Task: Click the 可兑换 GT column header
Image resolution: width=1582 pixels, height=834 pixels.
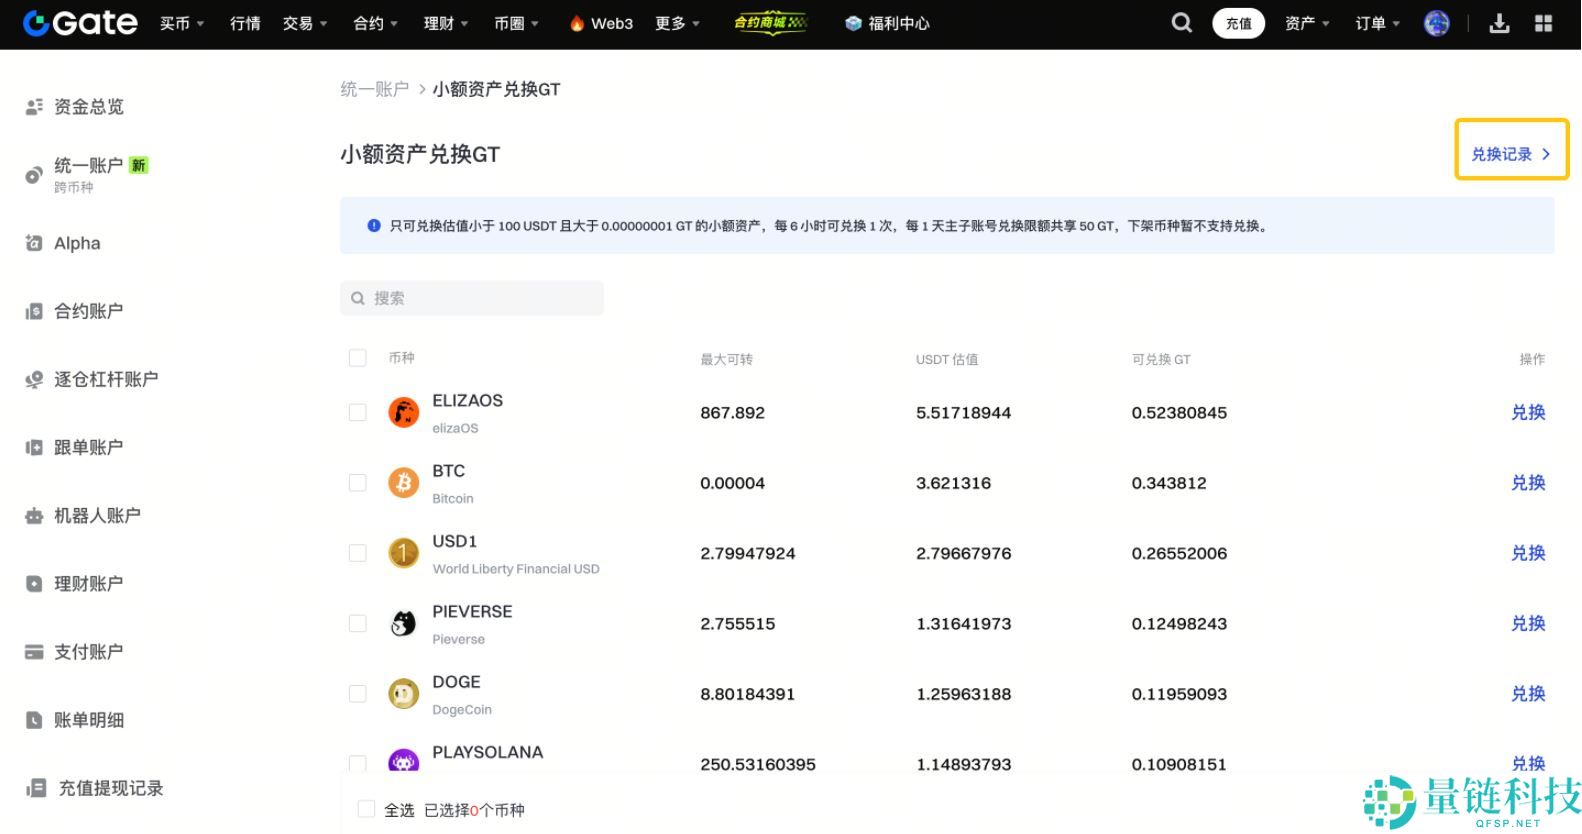Action: (x=1161, y=359)
